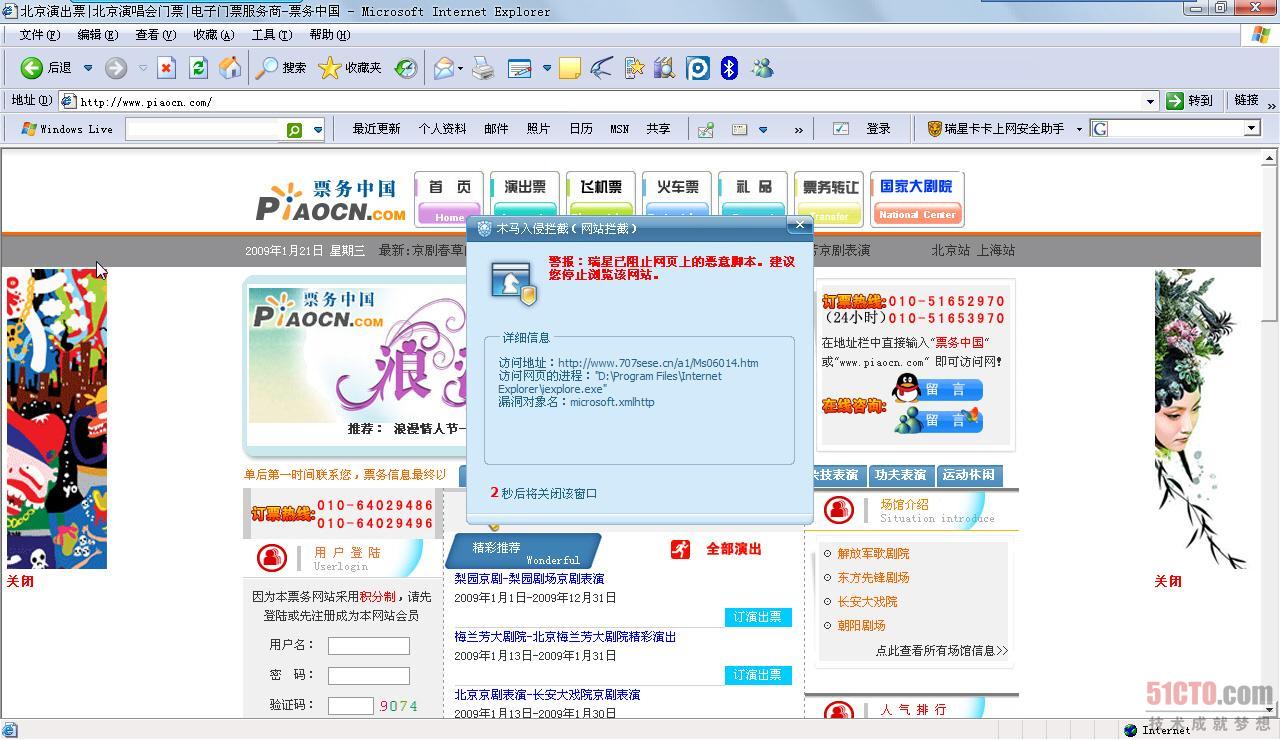Click the 登录 sign-in button

click(x=878, y=129)
